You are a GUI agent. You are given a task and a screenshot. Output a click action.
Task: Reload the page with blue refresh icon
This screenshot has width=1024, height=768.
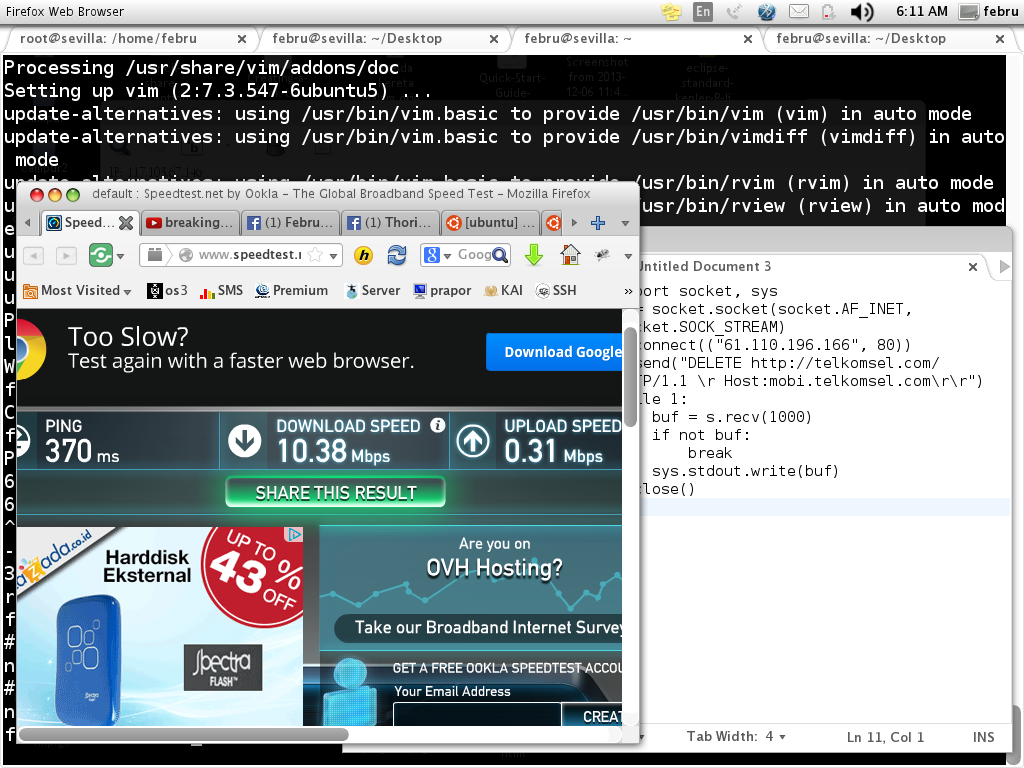(x=396, y=255)
